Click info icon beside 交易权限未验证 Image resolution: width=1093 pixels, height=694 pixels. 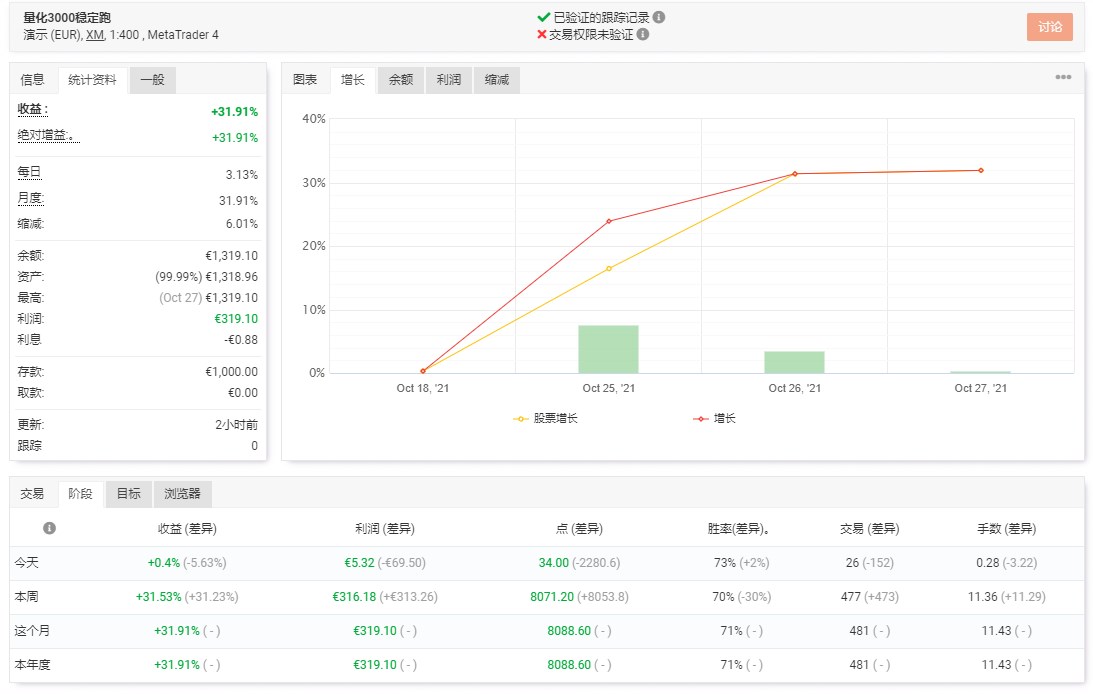pos(643,34)
